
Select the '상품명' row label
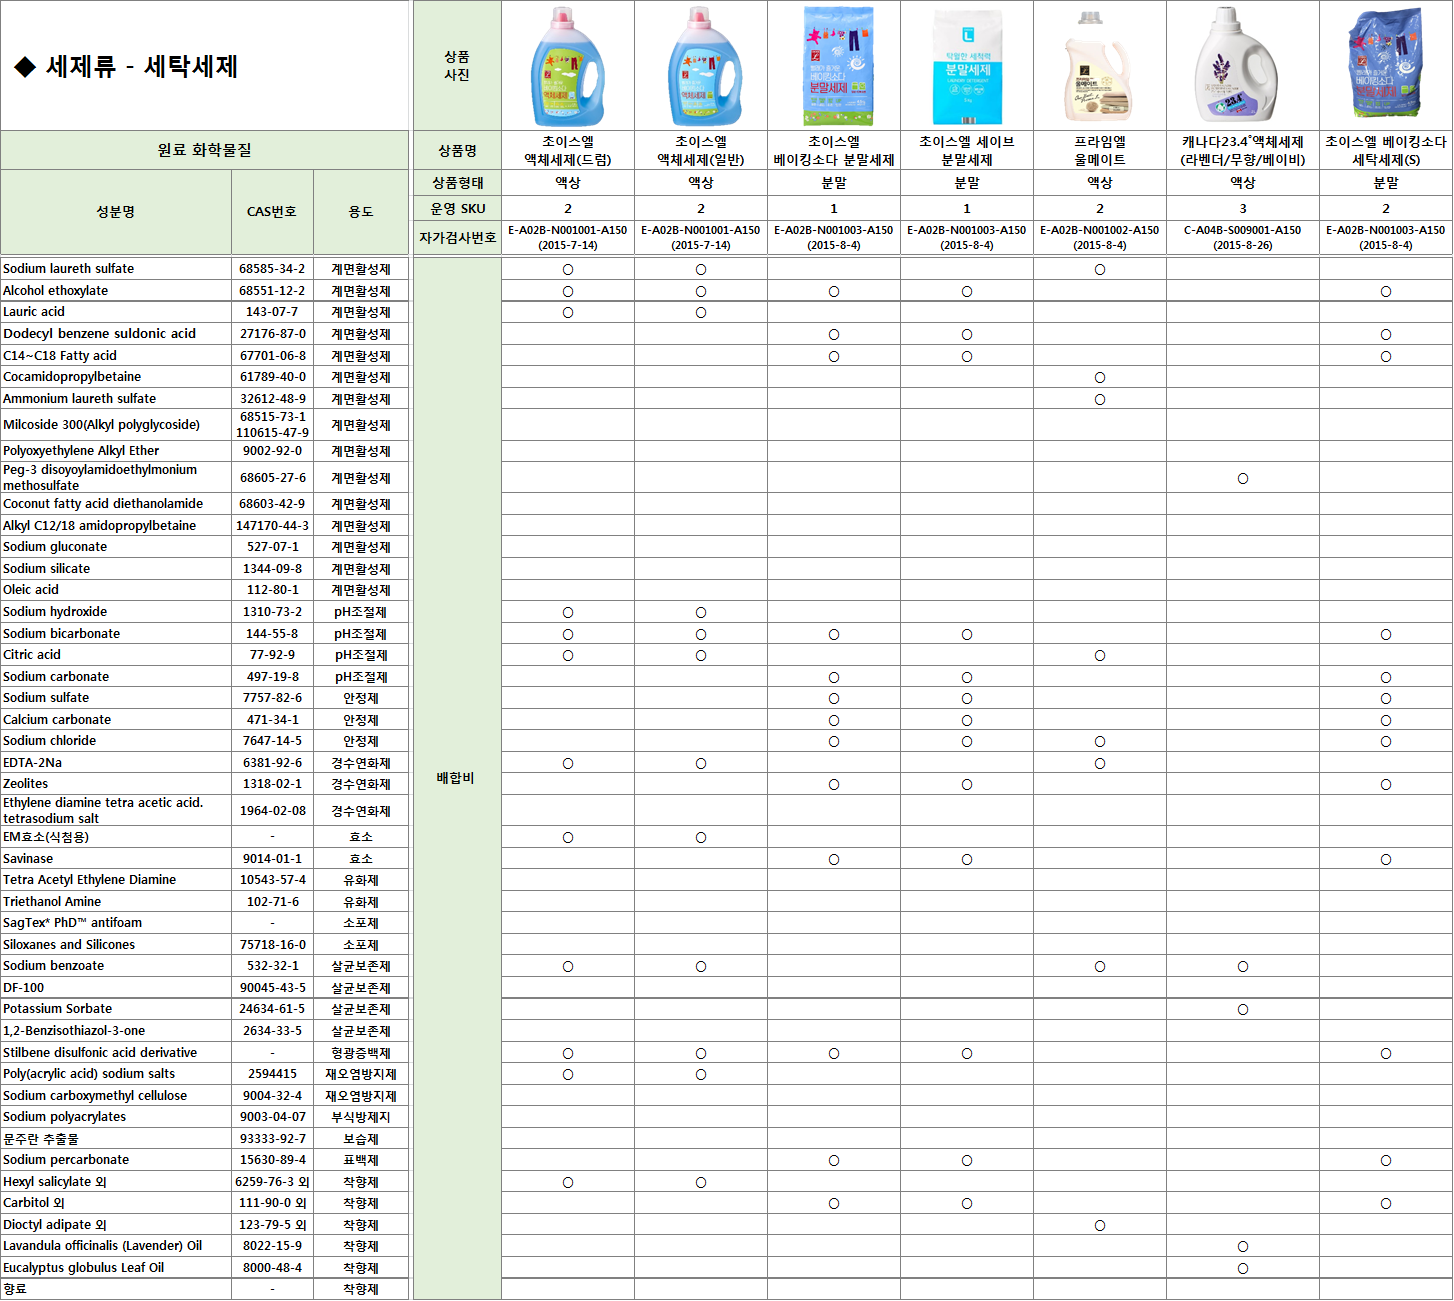pyautogui.click(x=457, y=150)
